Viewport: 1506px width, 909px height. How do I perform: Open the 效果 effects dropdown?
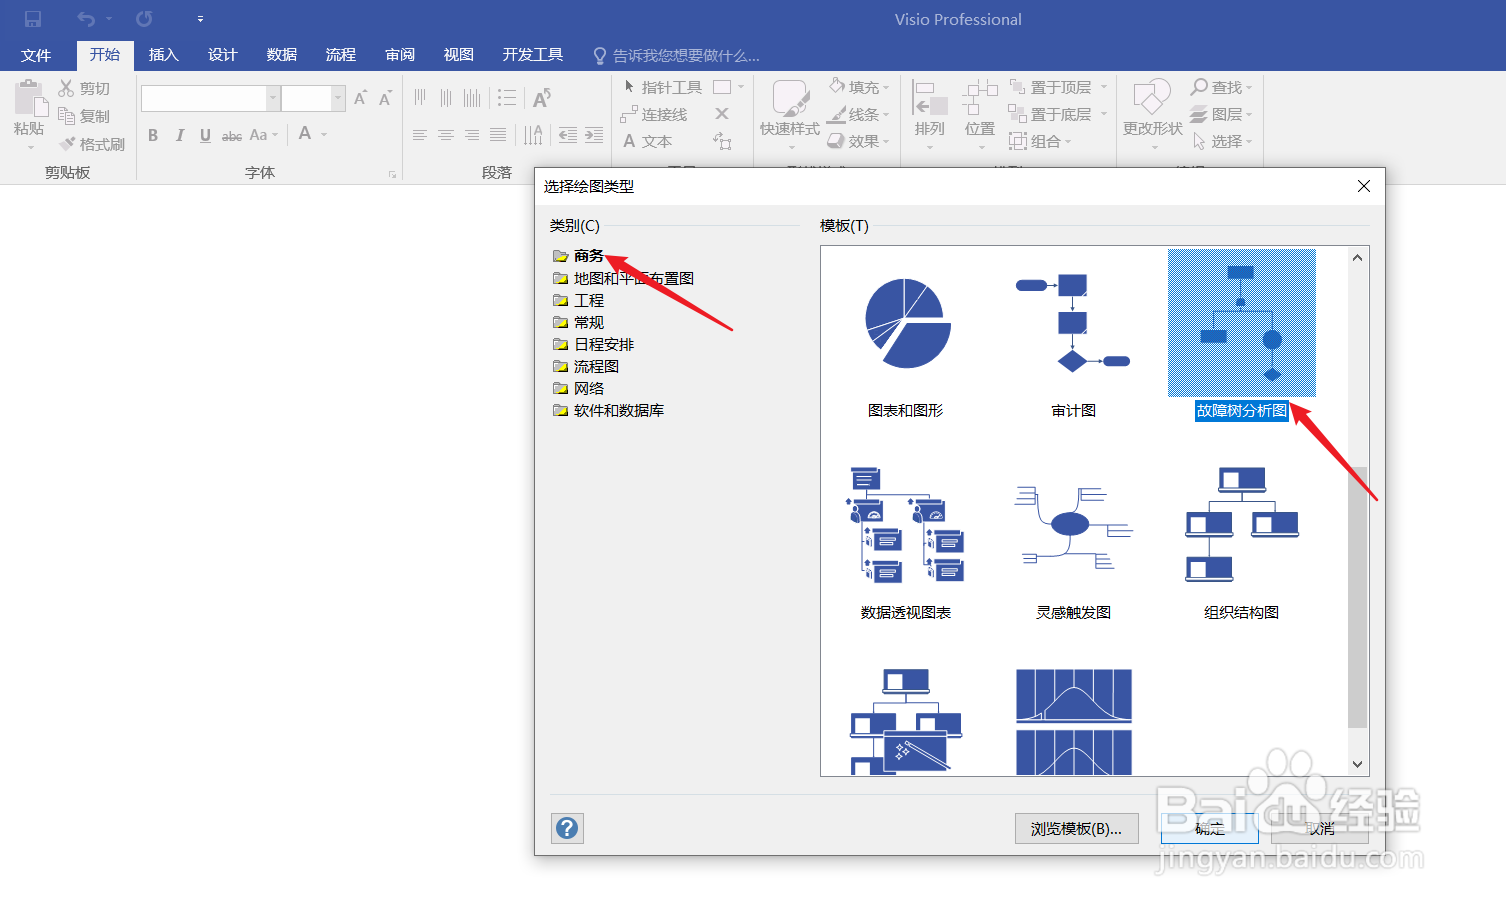(x=859, y=141)
